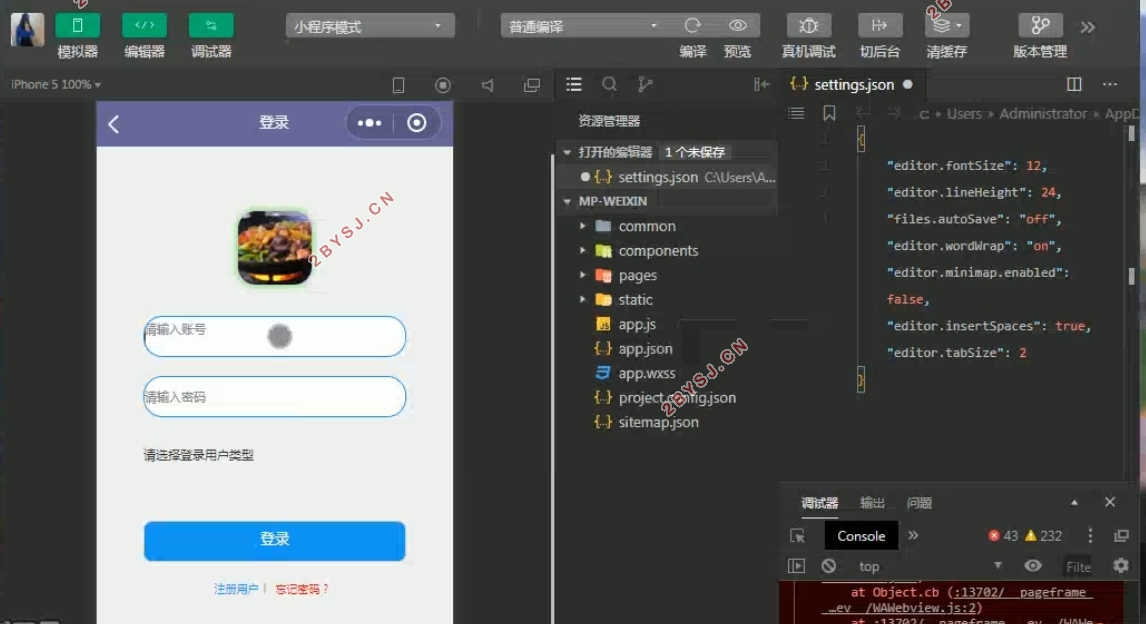Toggle the console live expression eye
1146x624 pixels.
click(x=1032, y=566)
